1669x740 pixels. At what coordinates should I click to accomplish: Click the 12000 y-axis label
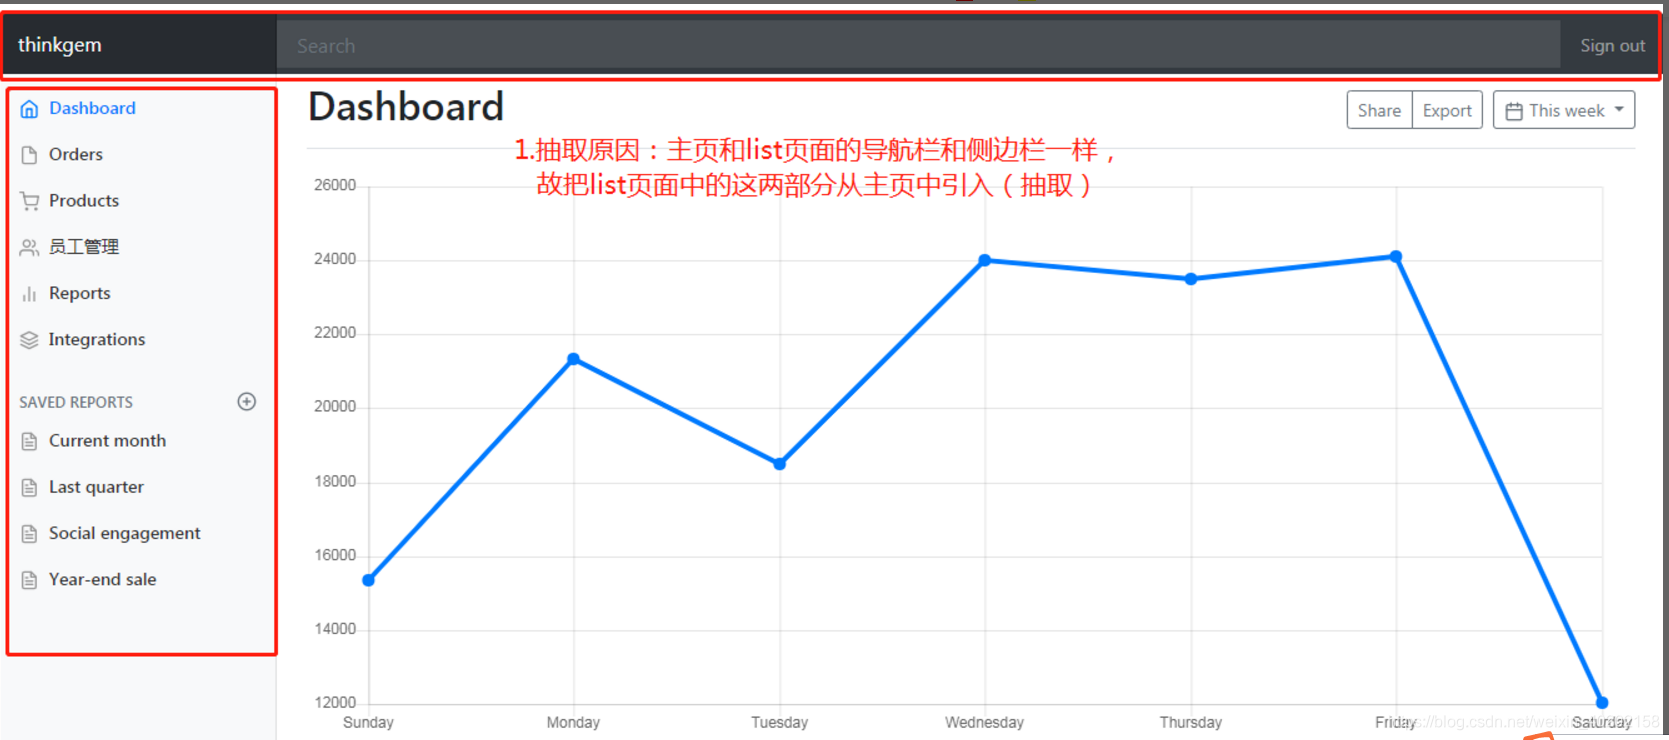[335, 703]
